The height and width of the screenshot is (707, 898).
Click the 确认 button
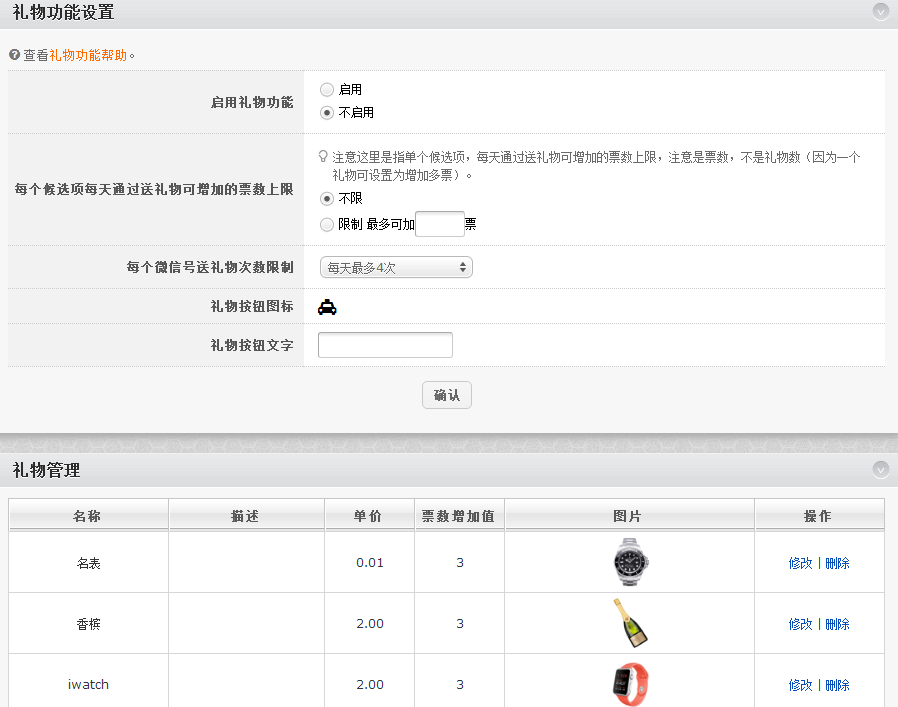click(446, 395)
